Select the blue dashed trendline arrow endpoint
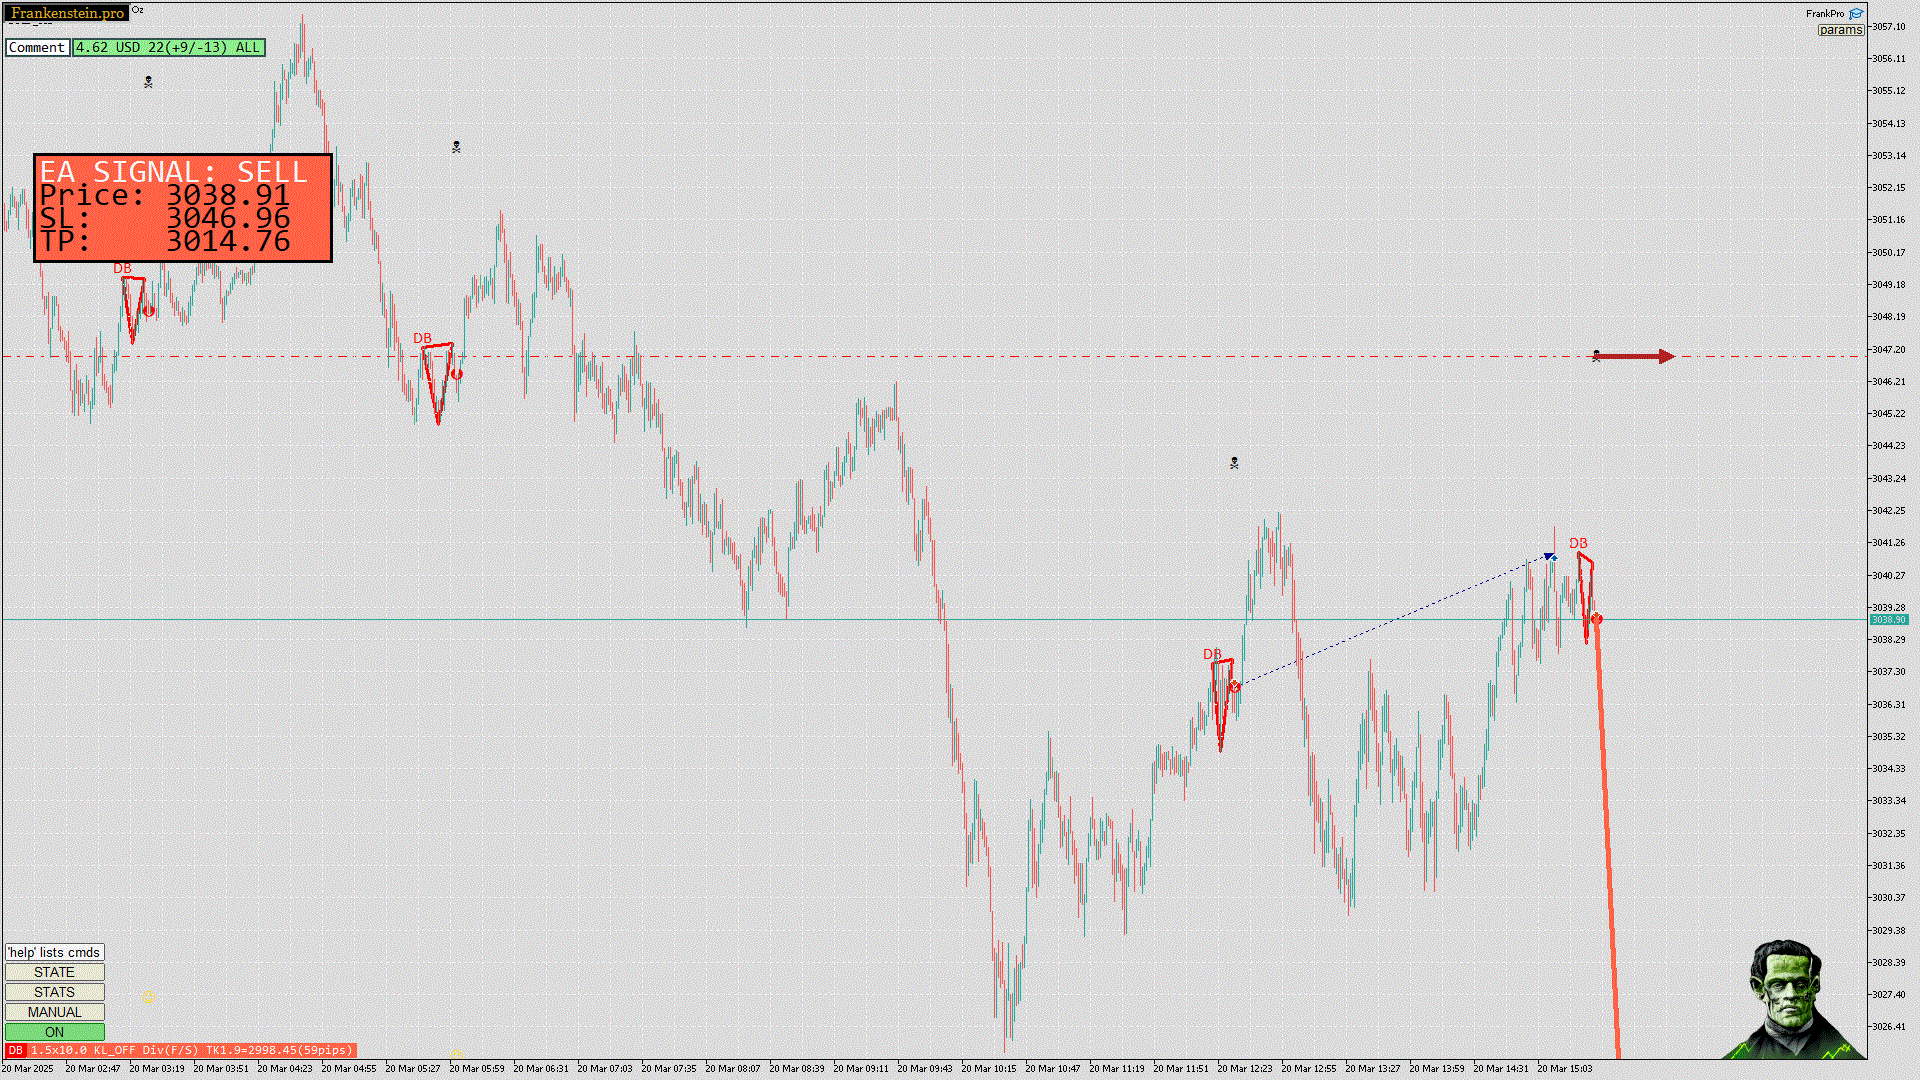This screenshot has width=1920, height=1080. pos(1550,556)
